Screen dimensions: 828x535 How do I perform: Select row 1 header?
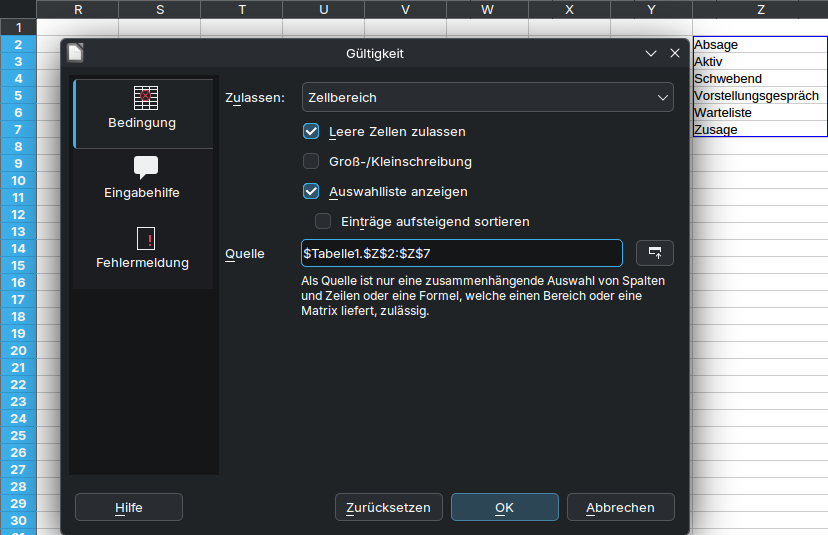[18, 27]
